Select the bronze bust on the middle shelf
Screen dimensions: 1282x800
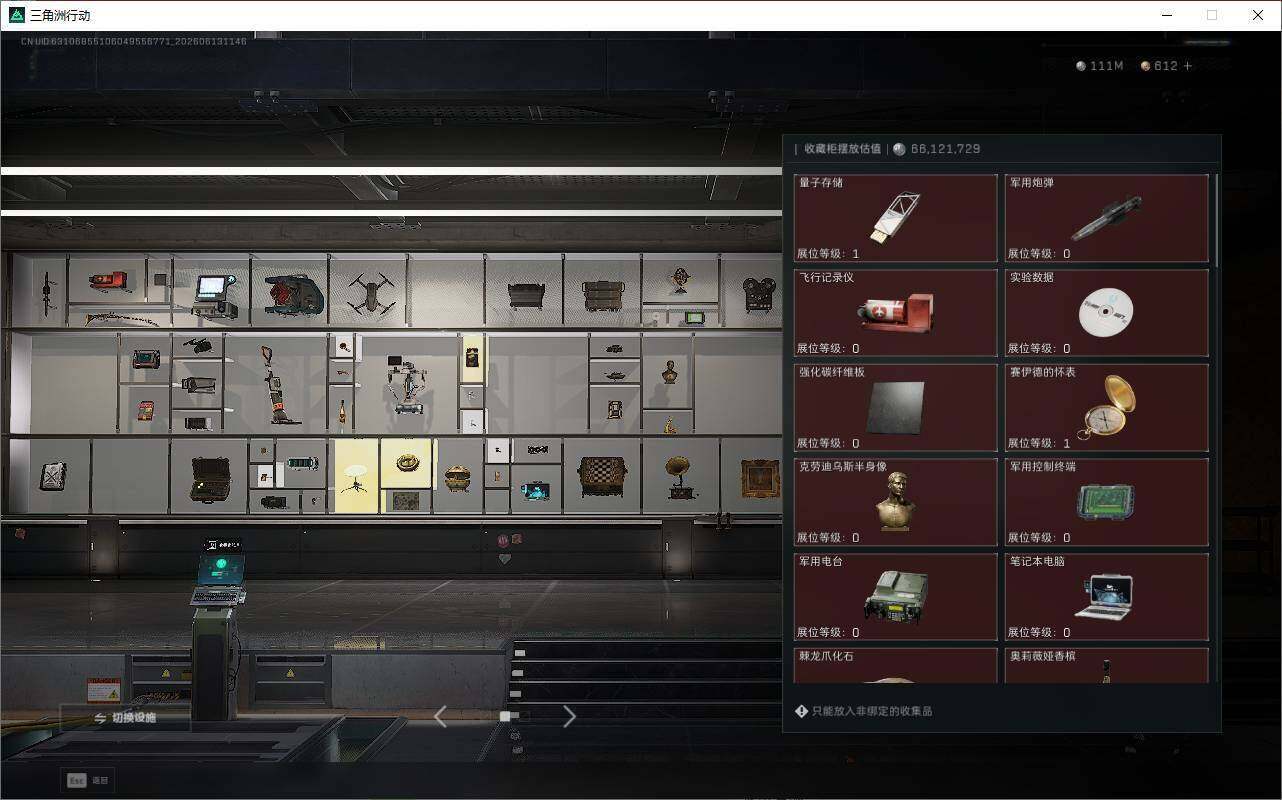670,373
